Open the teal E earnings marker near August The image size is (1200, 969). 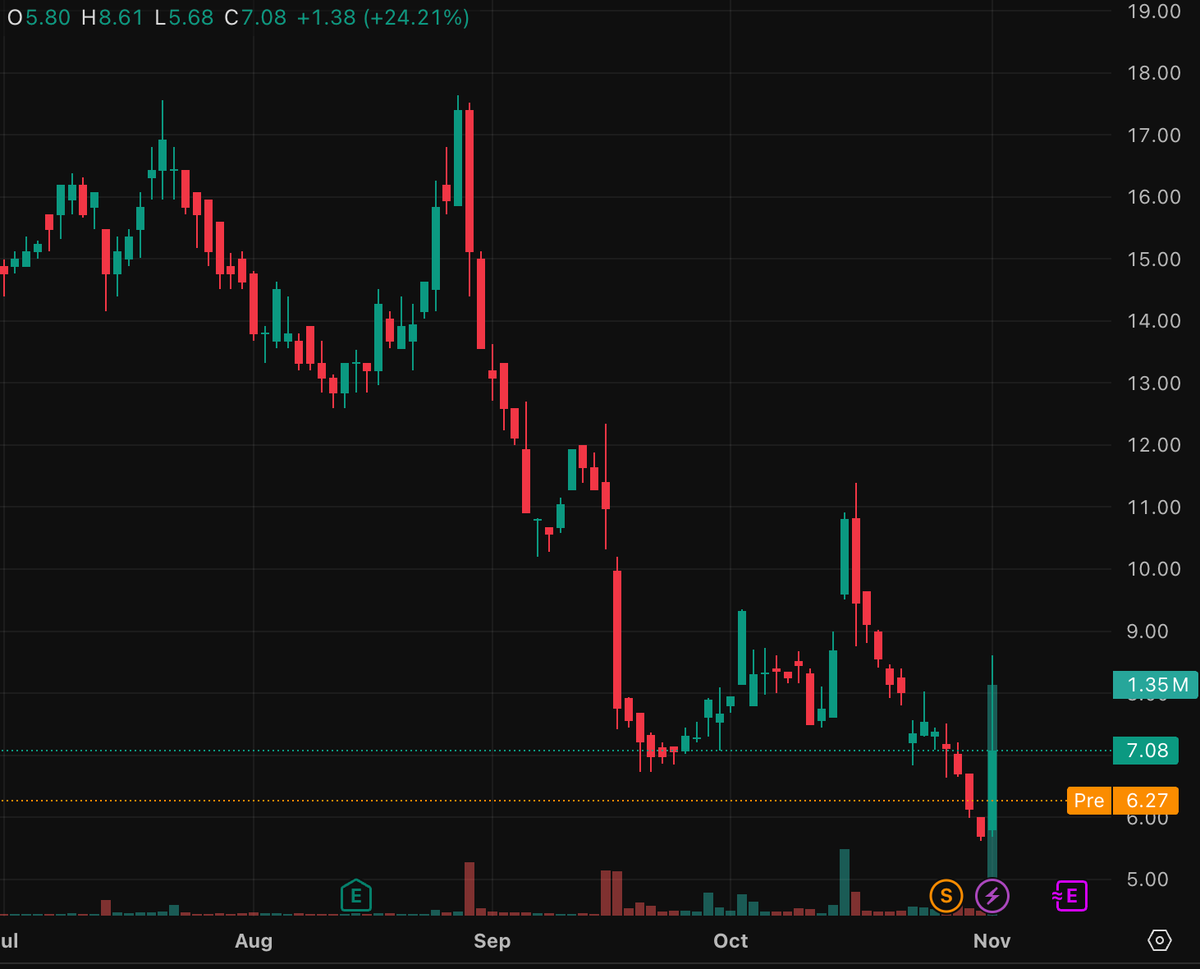(x=356, y=896)
